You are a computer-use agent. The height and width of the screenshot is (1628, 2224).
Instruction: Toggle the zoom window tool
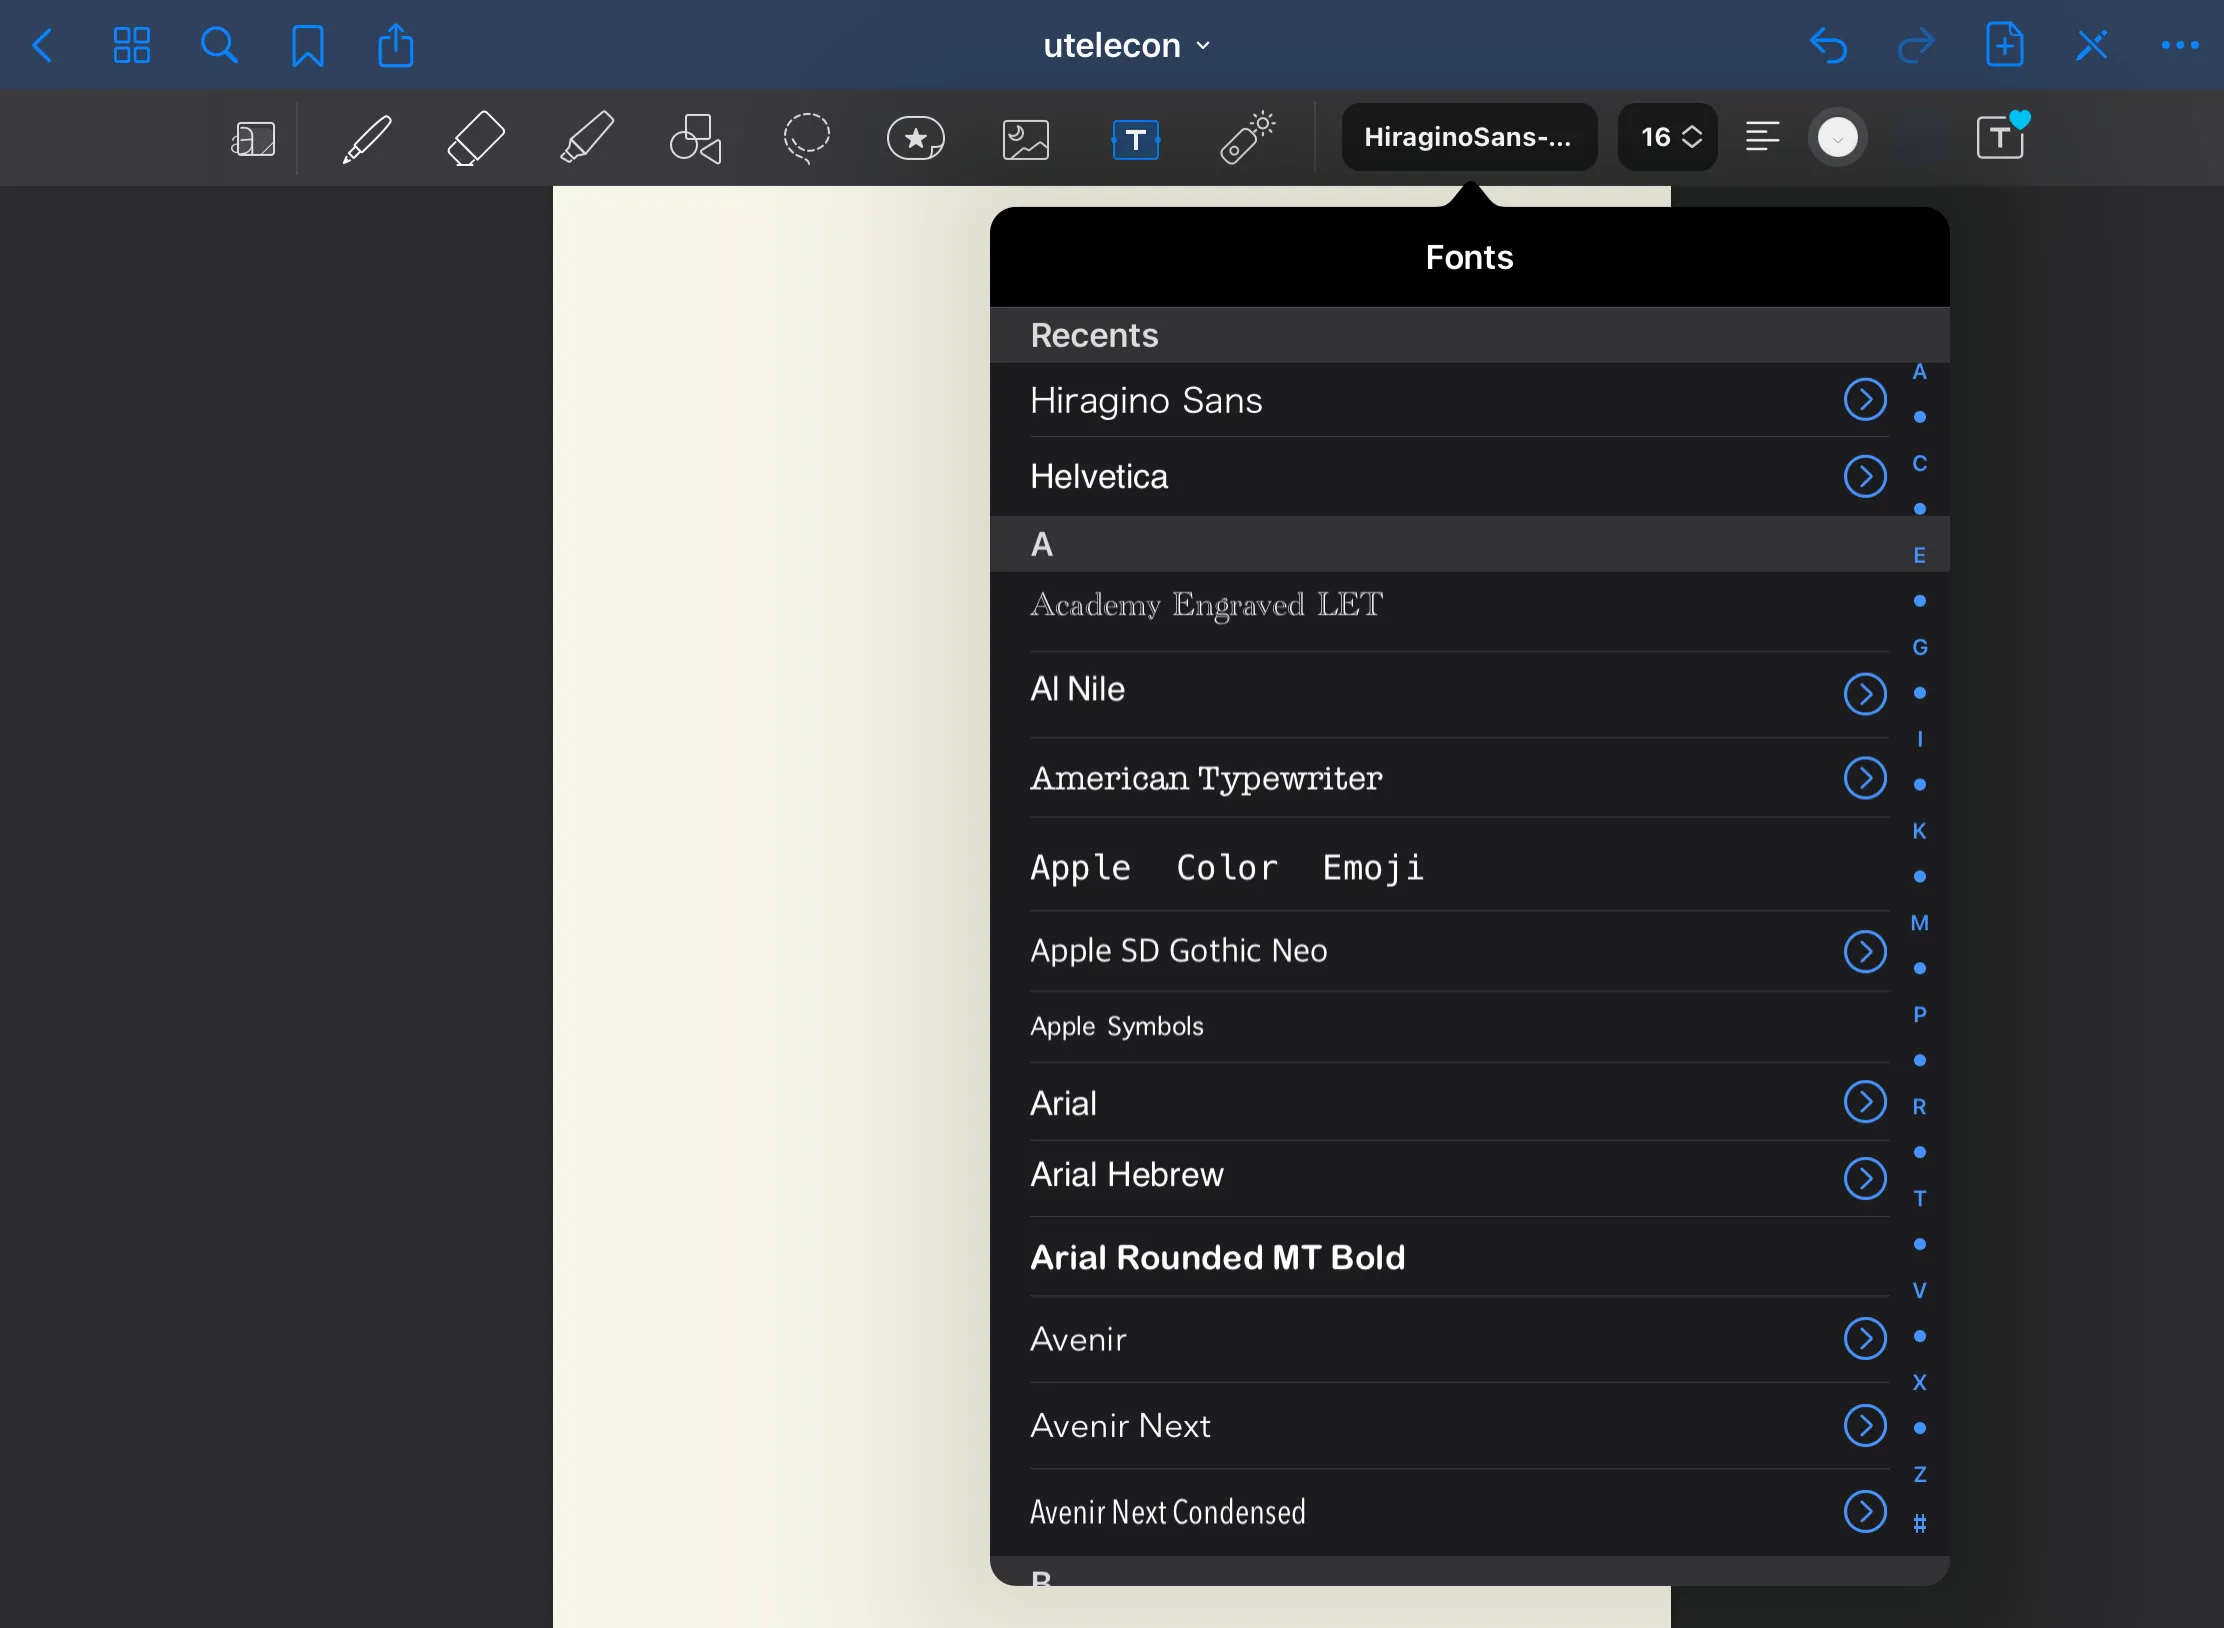click(253, 139)
